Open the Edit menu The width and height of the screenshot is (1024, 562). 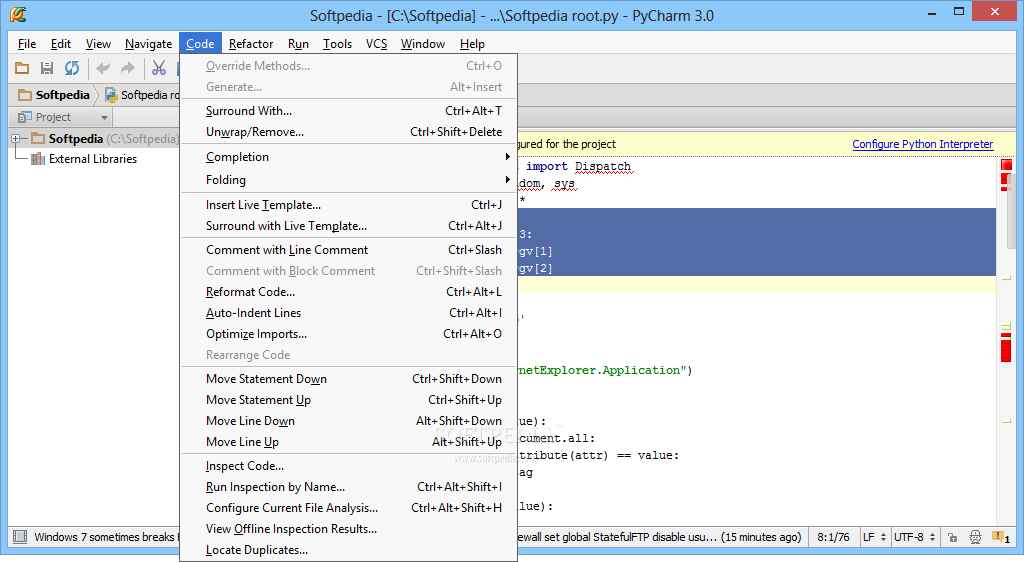click(x=61, y=44)
